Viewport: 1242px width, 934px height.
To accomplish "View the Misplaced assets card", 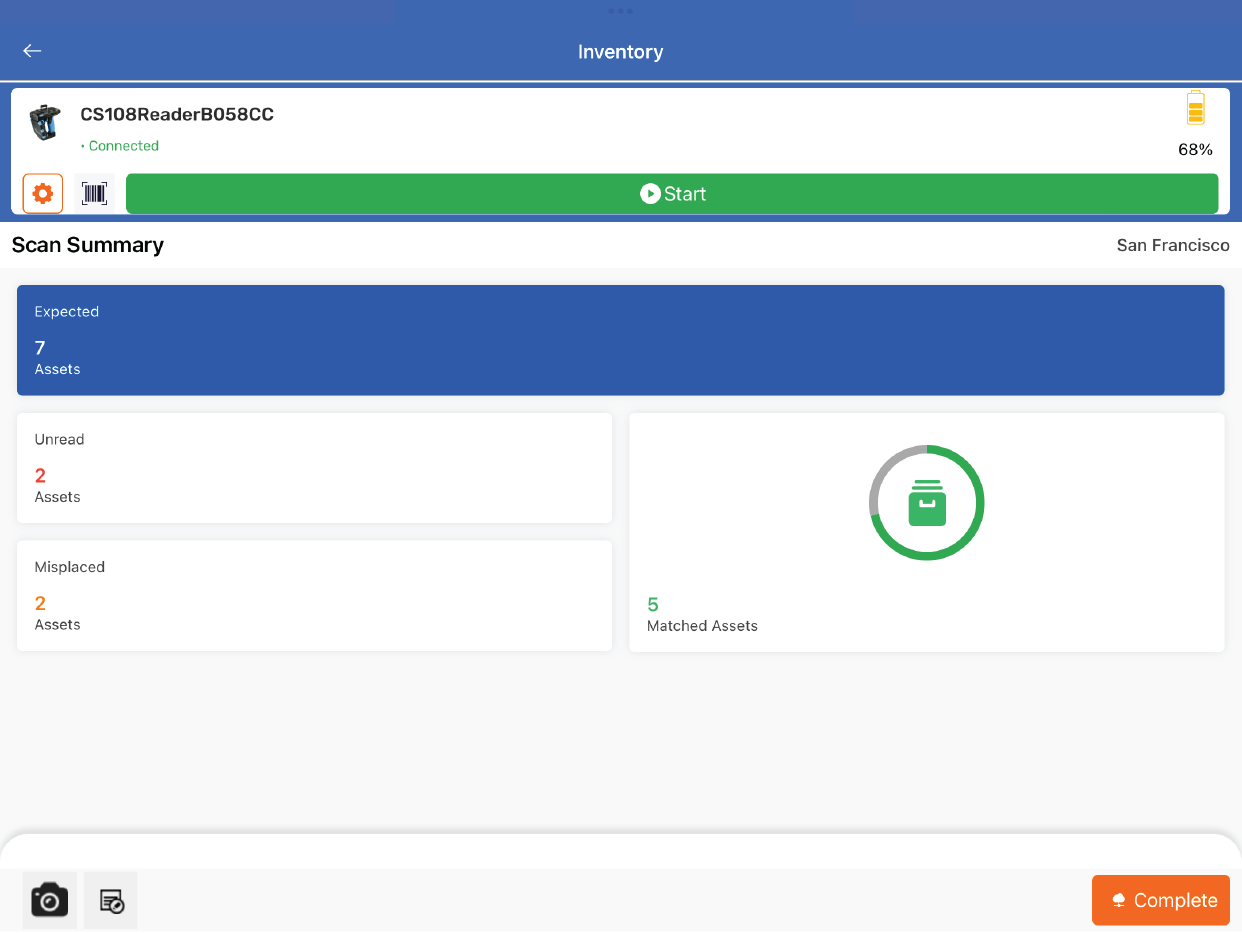I will point(314,596).
